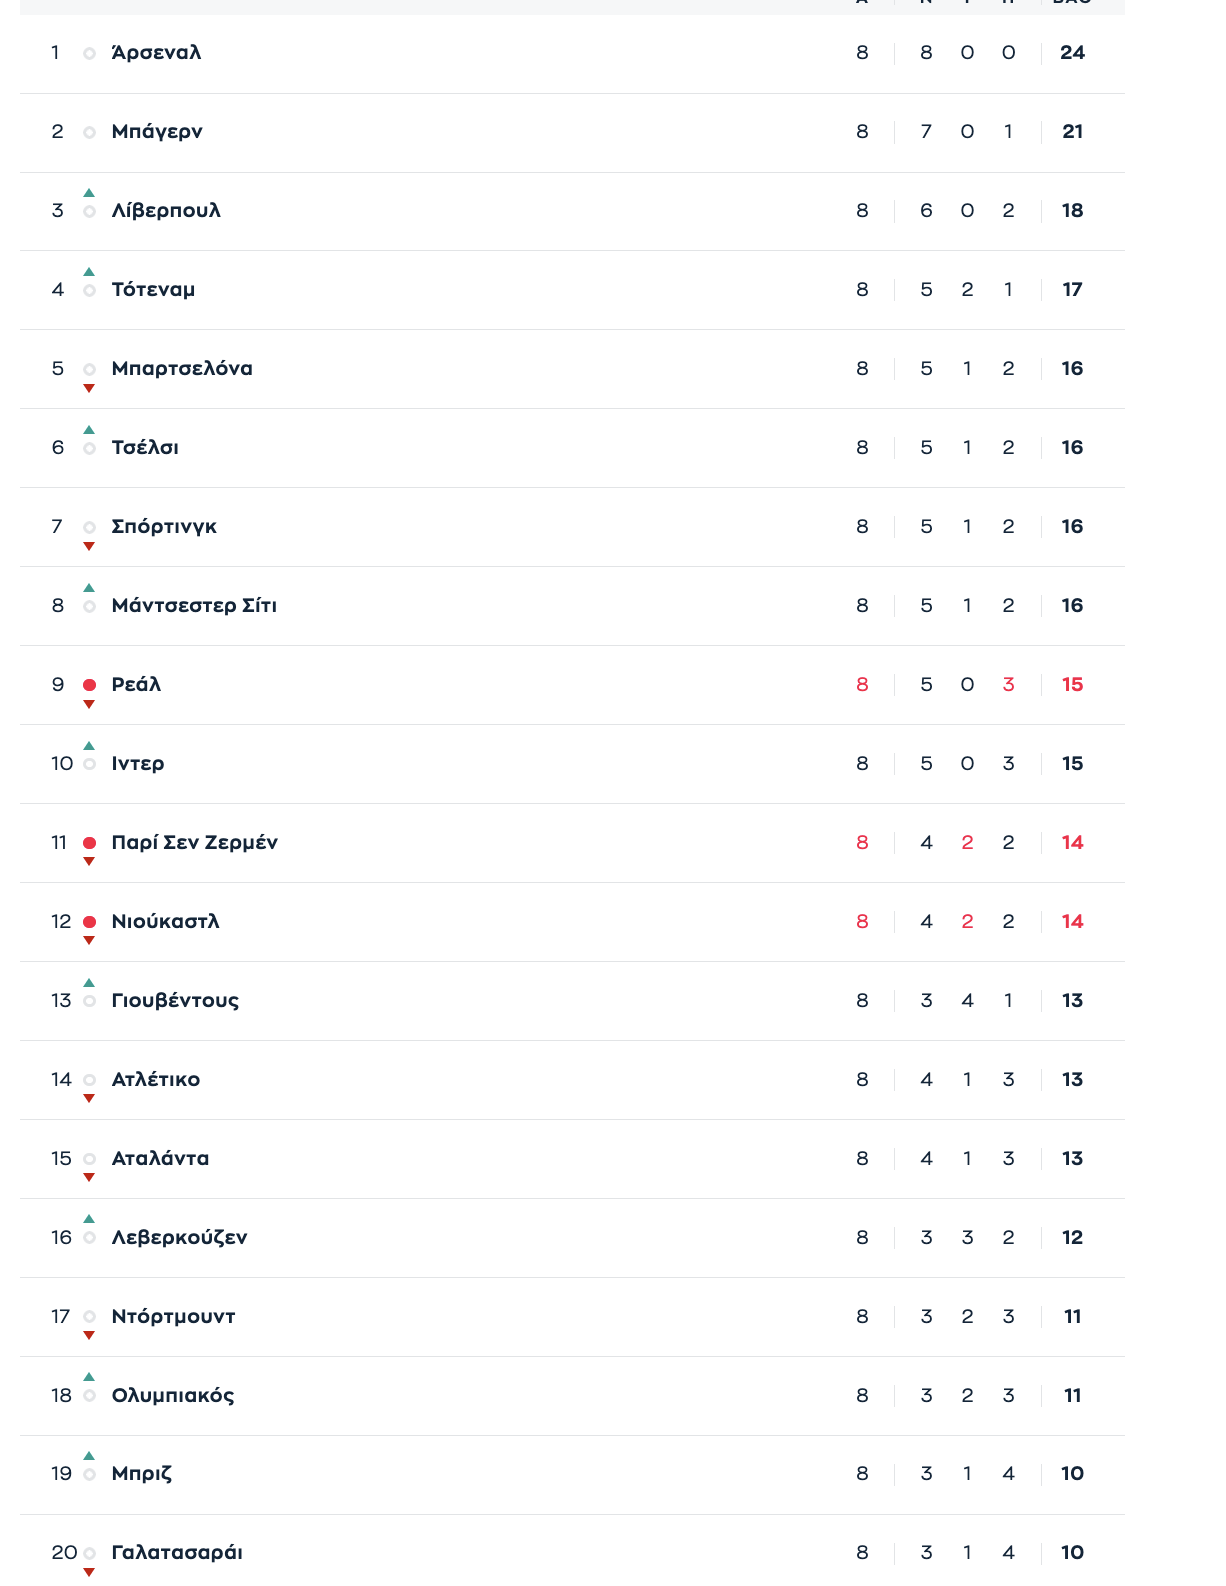Click the red live indicator next to Ρεάλ
The image size is (1226, 1586).
coord(89,685)
